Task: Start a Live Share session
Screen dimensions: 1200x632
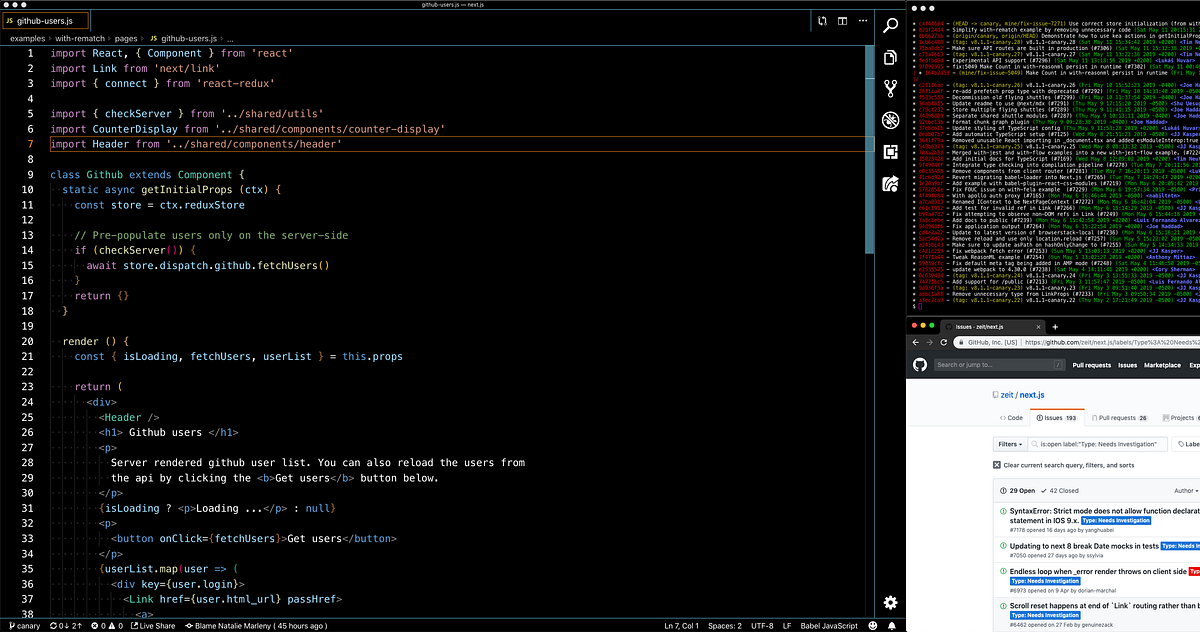Action: point(153,625)
